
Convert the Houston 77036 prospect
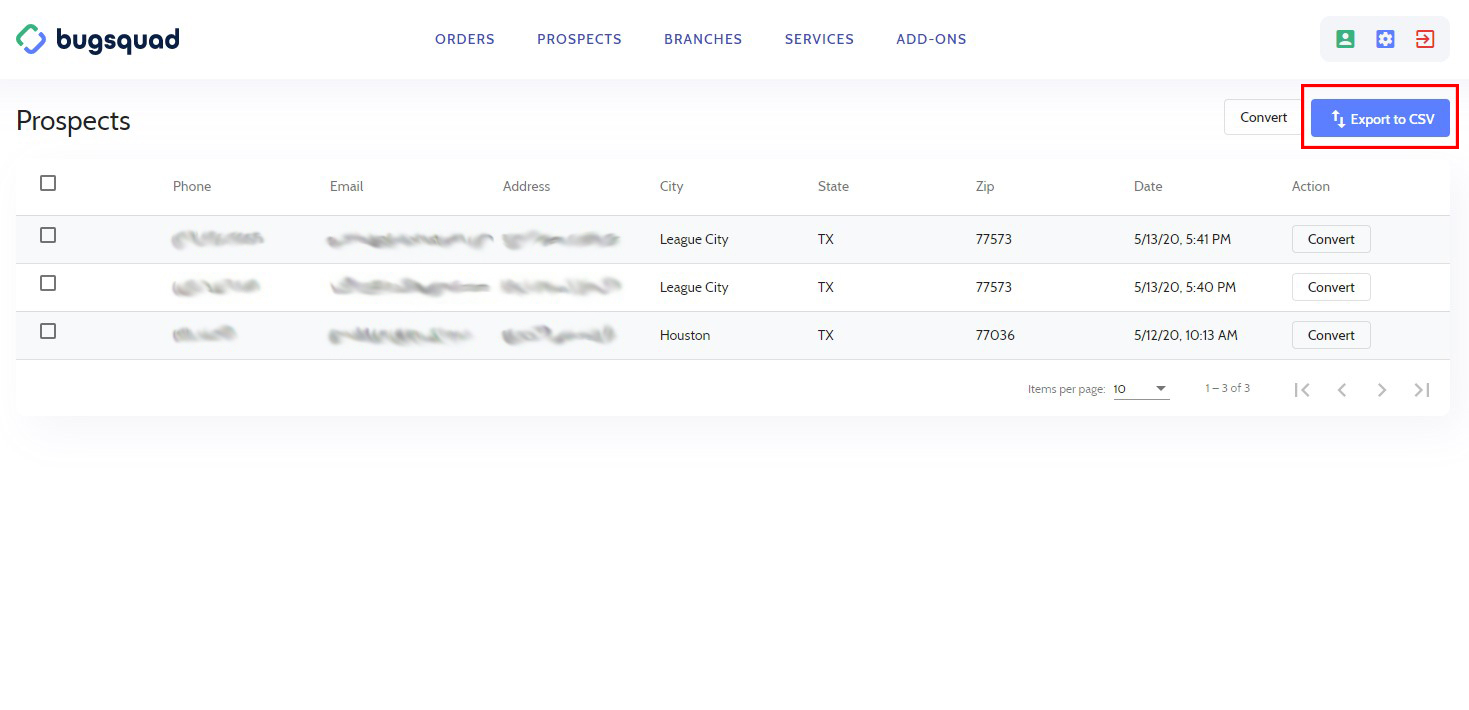point(1331,335)
